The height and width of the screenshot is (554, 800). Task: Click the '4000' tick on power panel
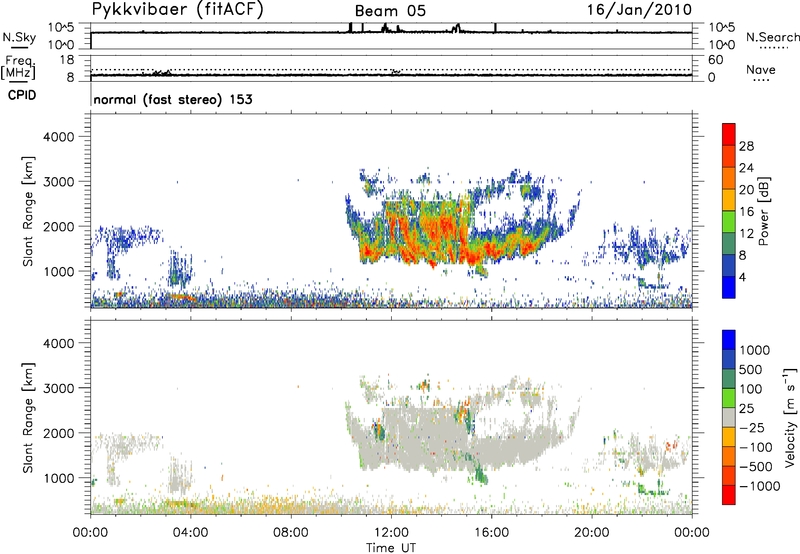tap(59, 137)
